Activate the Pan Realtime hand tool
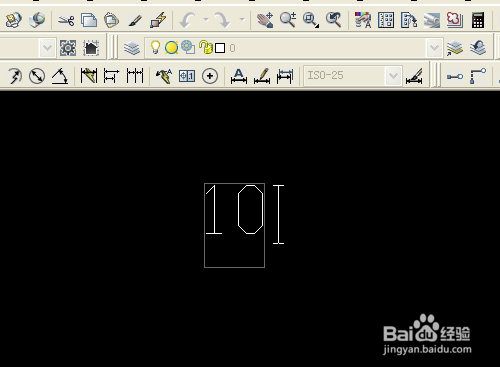This screenshot has height=367, width=500. (265, 20)
